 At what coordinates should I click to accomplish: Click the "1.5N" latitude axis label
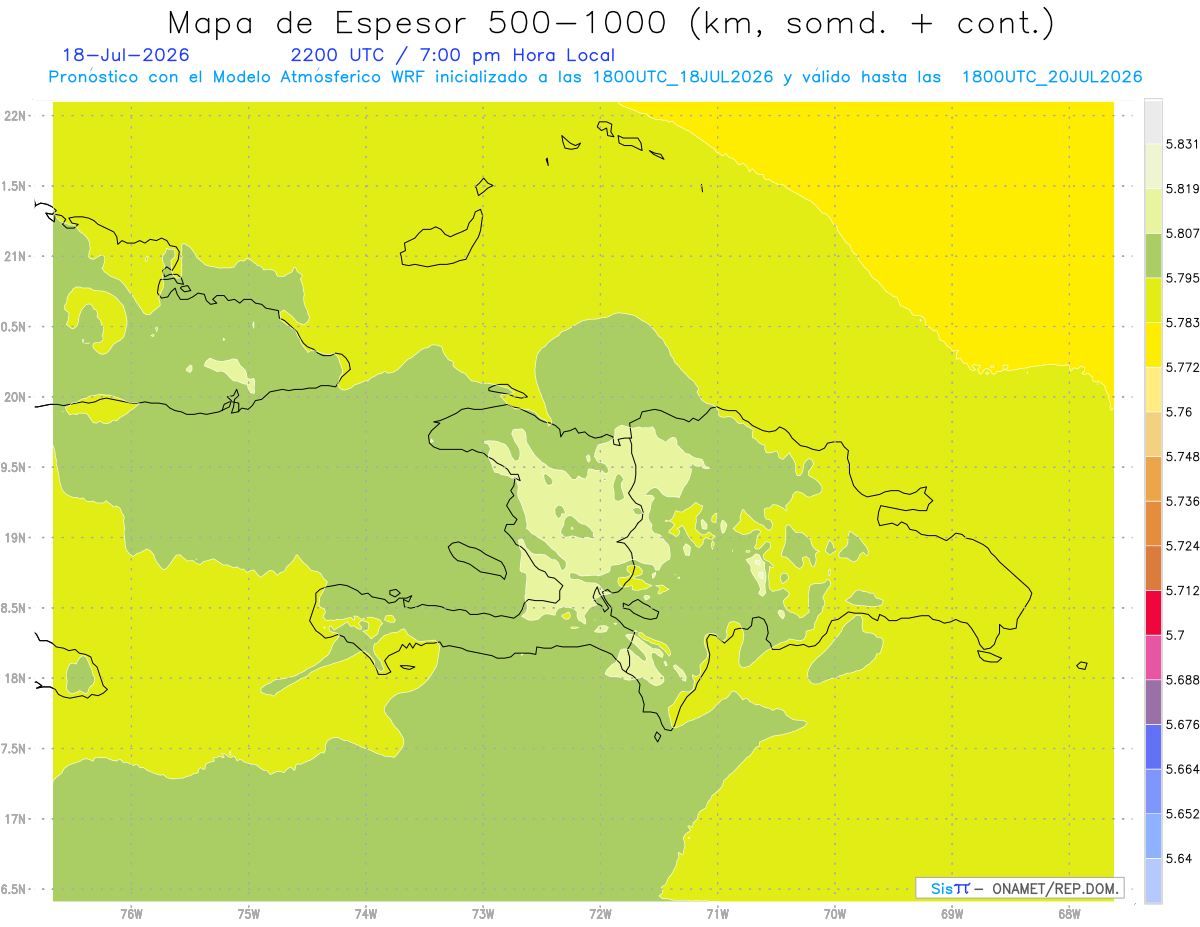(14, 186)
